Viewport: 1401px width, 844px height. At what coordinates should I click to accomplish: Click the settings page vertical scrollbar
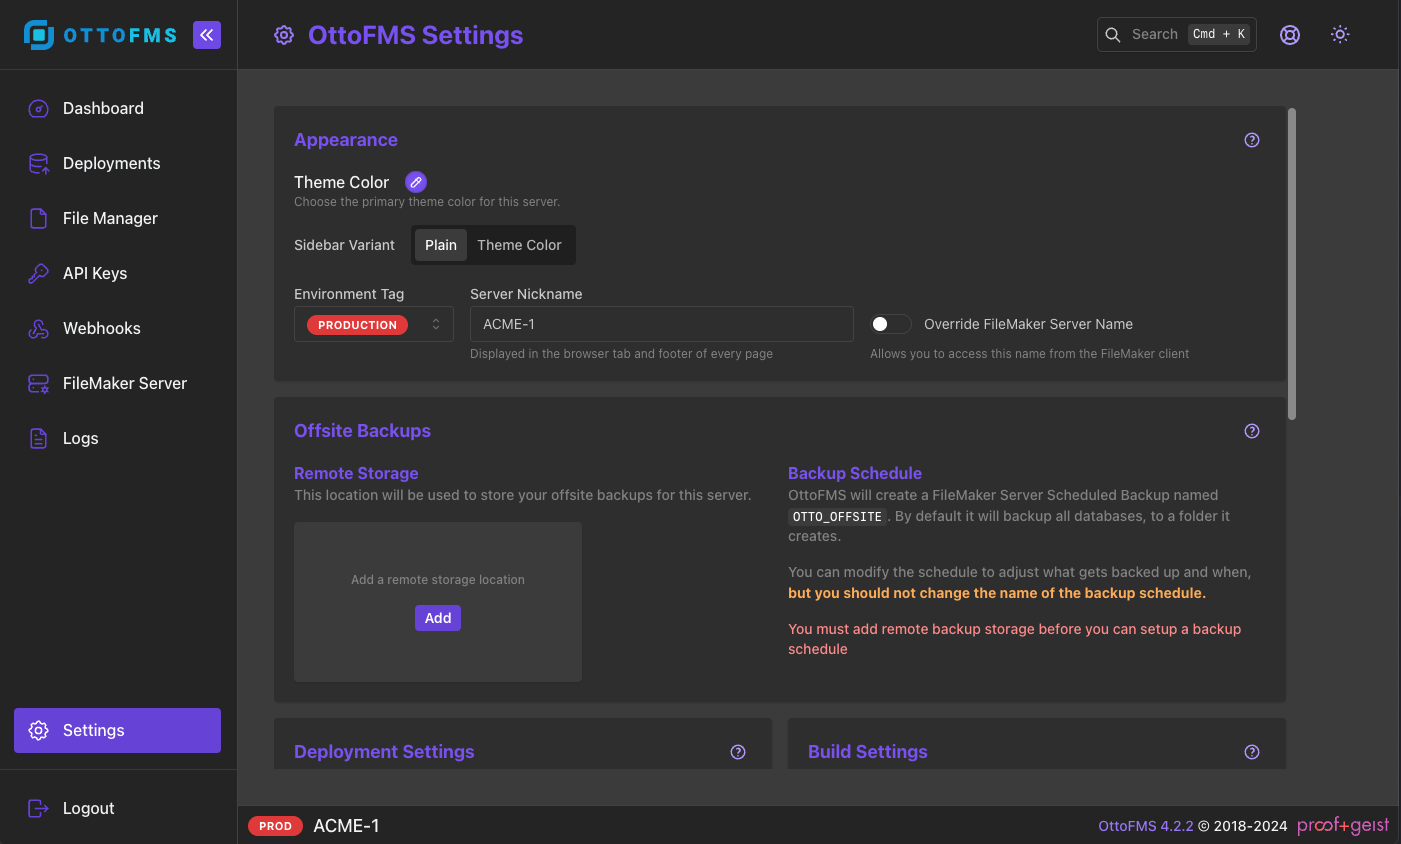point(1292,264)
